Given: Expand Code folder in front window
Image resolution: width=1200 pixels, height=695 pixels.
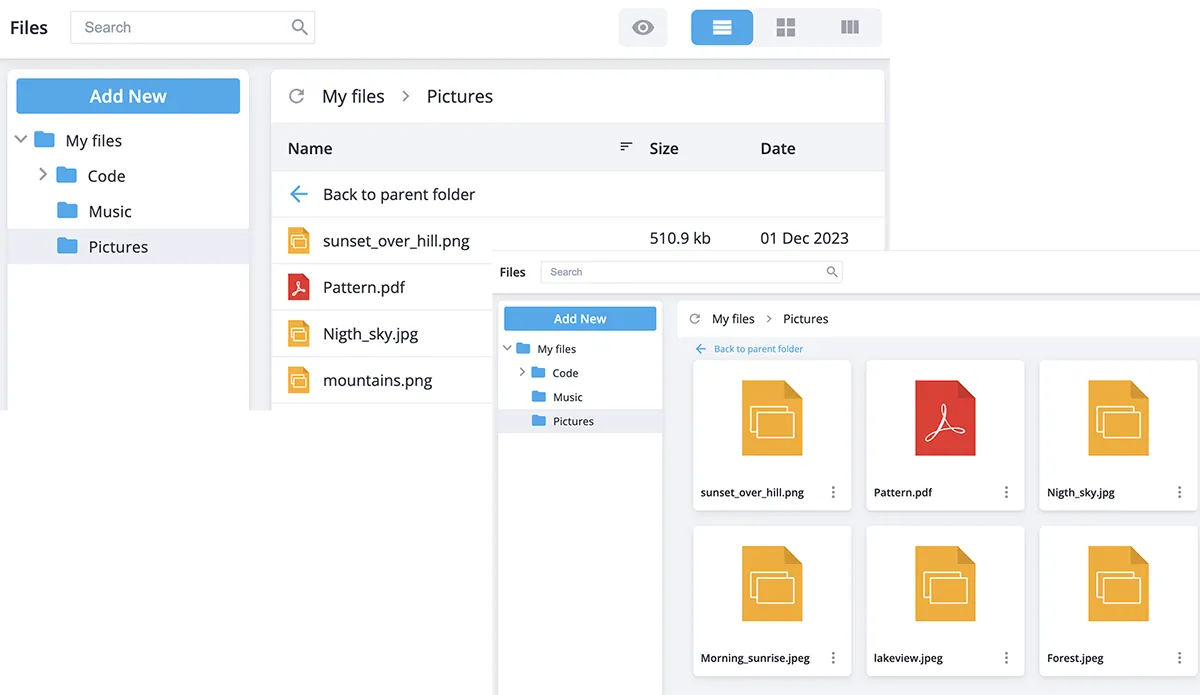Looking at the screenshot, I should (x=522, y=372).
